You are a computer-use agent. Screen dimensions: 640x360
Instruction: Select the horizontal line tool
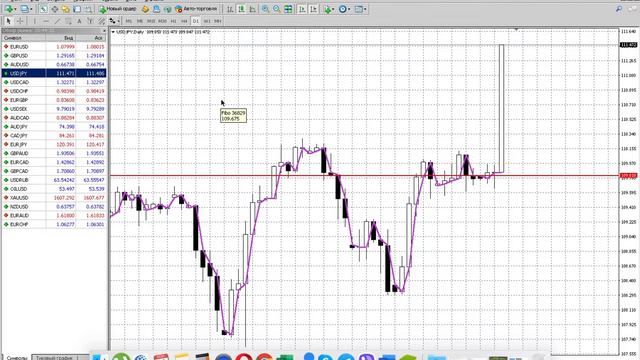point(46,21)
